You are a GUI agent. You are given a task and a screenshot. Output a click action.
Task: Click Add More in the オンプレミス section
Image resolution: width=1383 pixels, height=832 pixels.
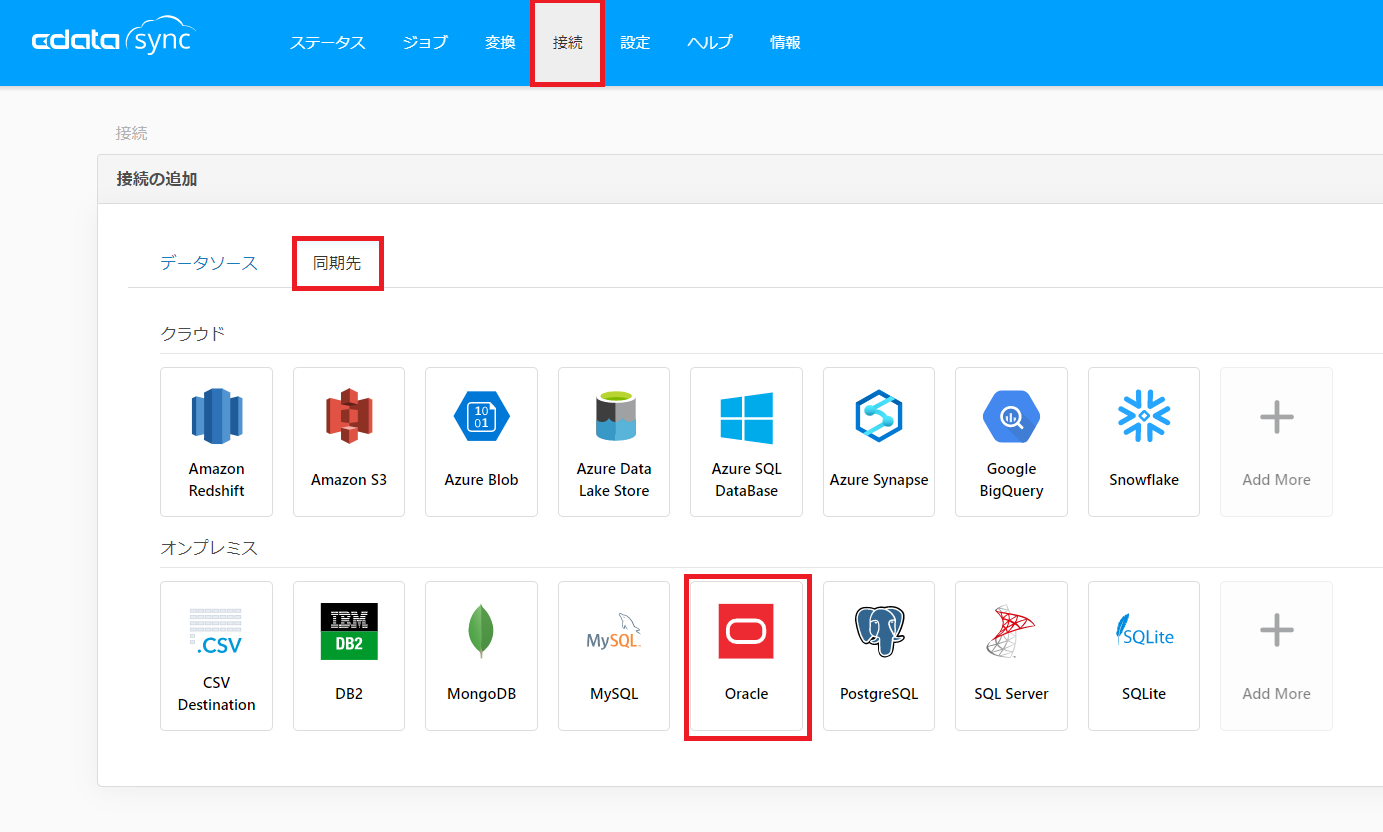click(1276, 656)
